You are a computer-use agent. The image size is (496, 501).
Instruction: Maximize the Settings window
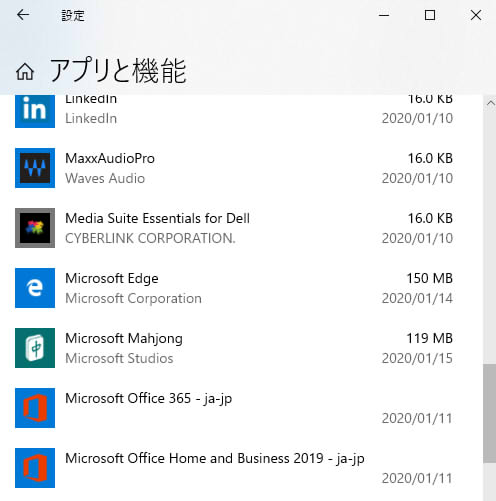click(430, 15)
